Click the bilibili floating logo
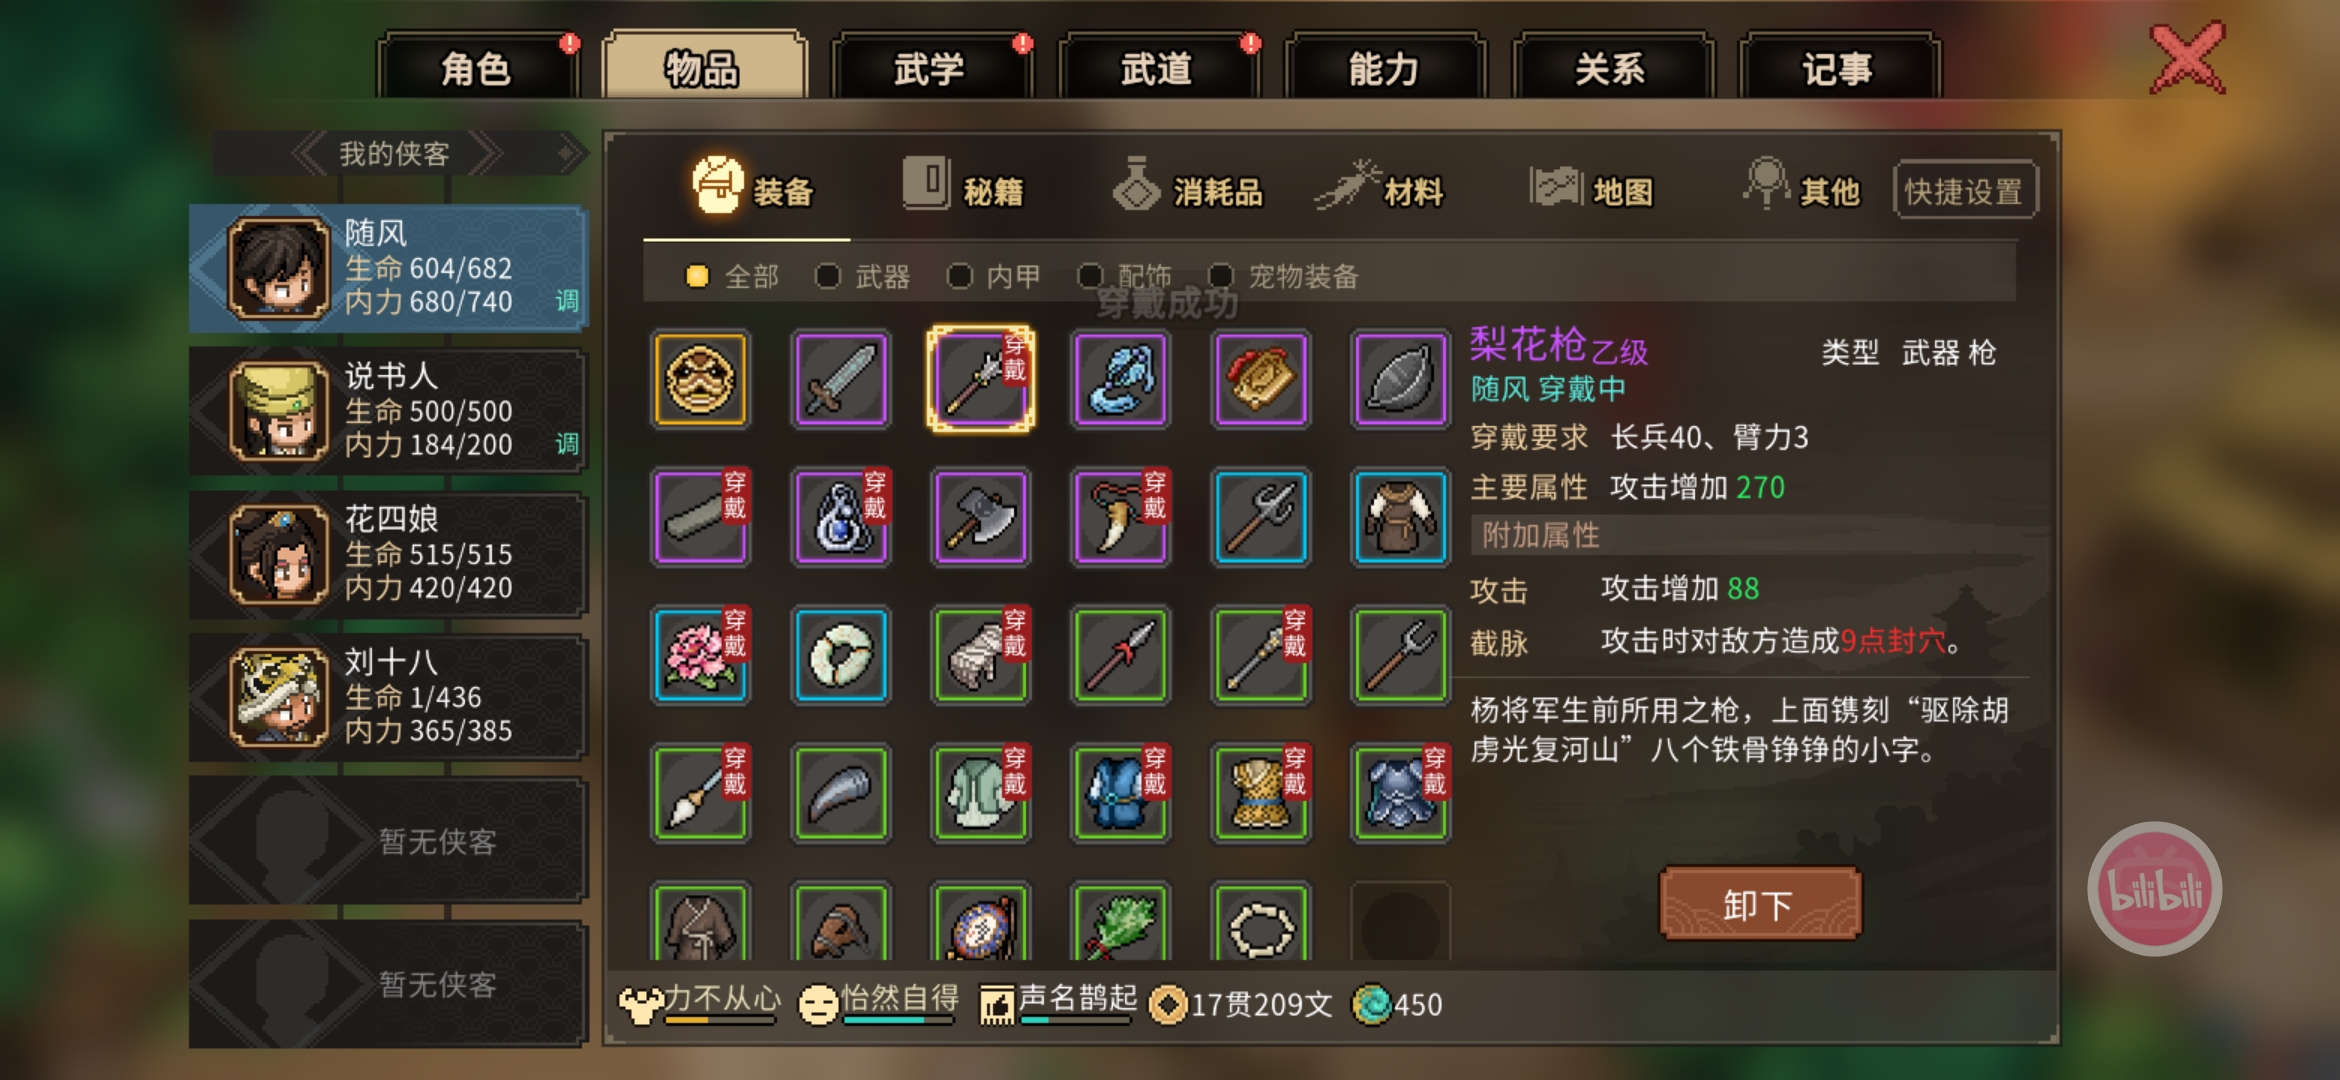This screenshot has height=1080, width=2340. click(x=2155, y=889)
